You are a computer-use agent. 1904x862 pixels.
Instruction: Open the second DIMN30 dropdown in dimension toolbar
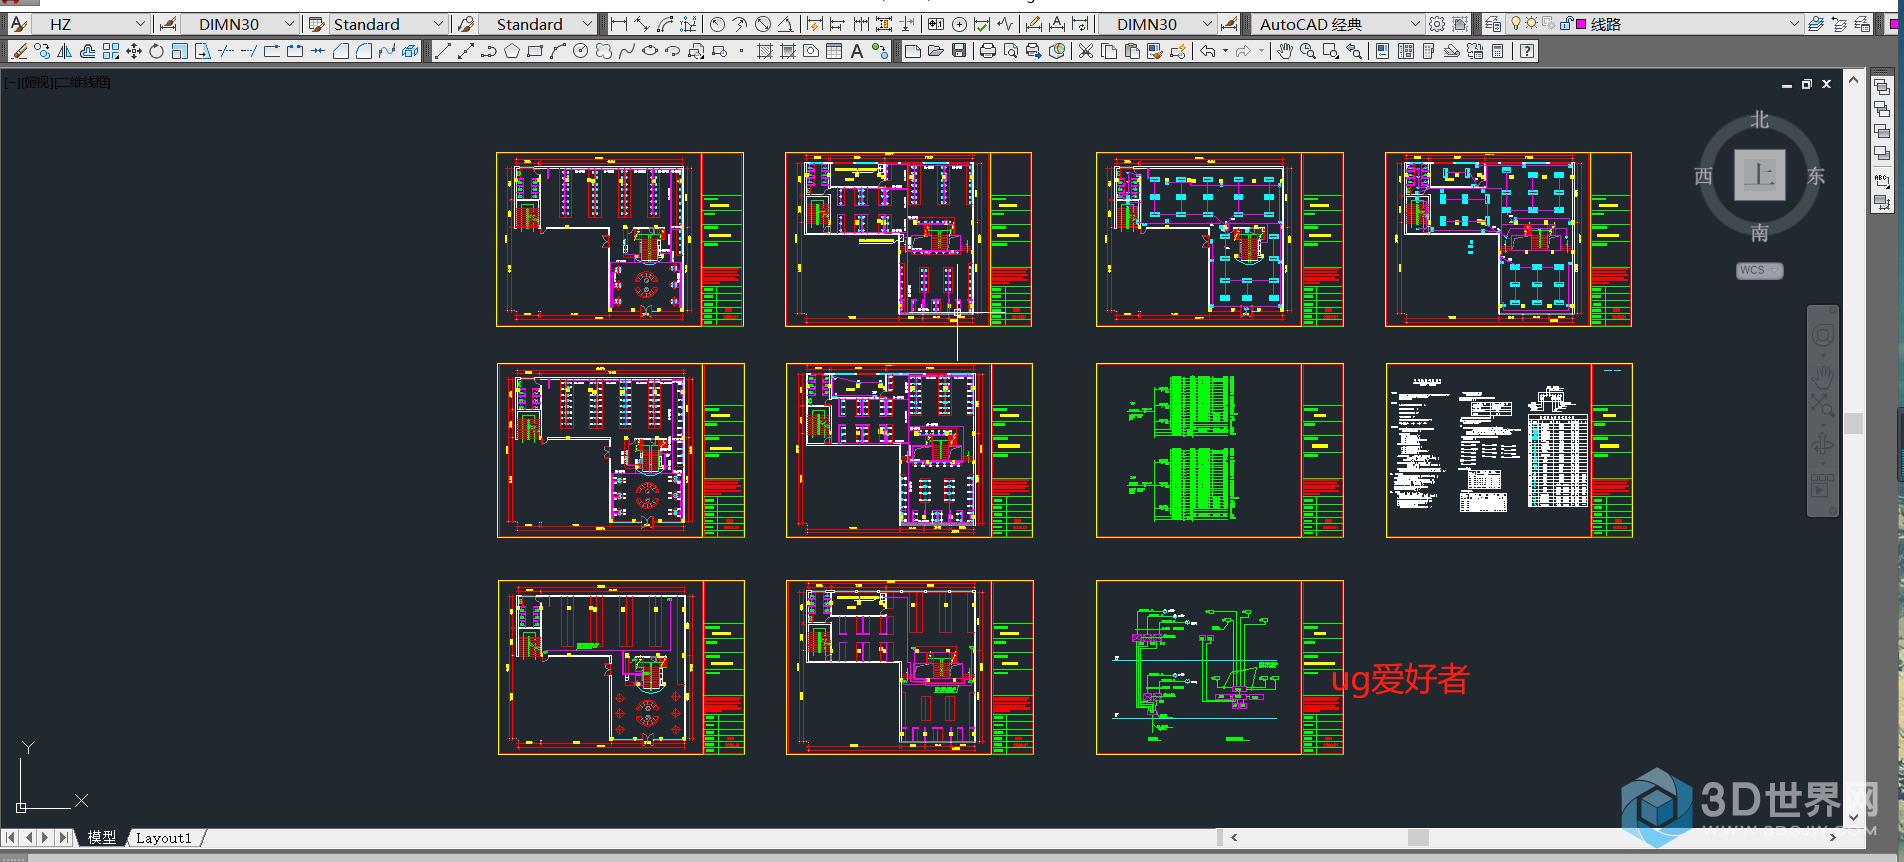tap(1158, 24)
